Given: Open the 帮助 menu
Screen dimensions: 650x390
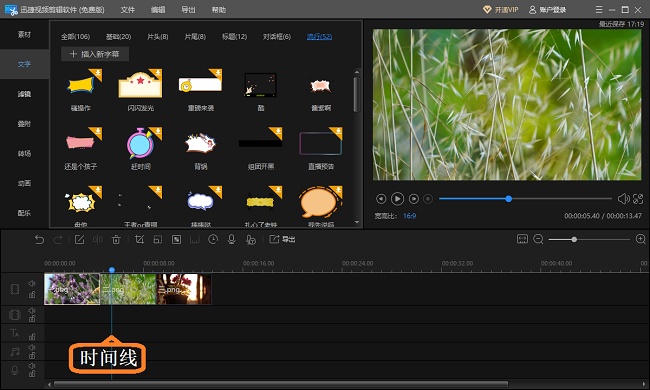Looking at the screenshot, I should tap(218, 10).
